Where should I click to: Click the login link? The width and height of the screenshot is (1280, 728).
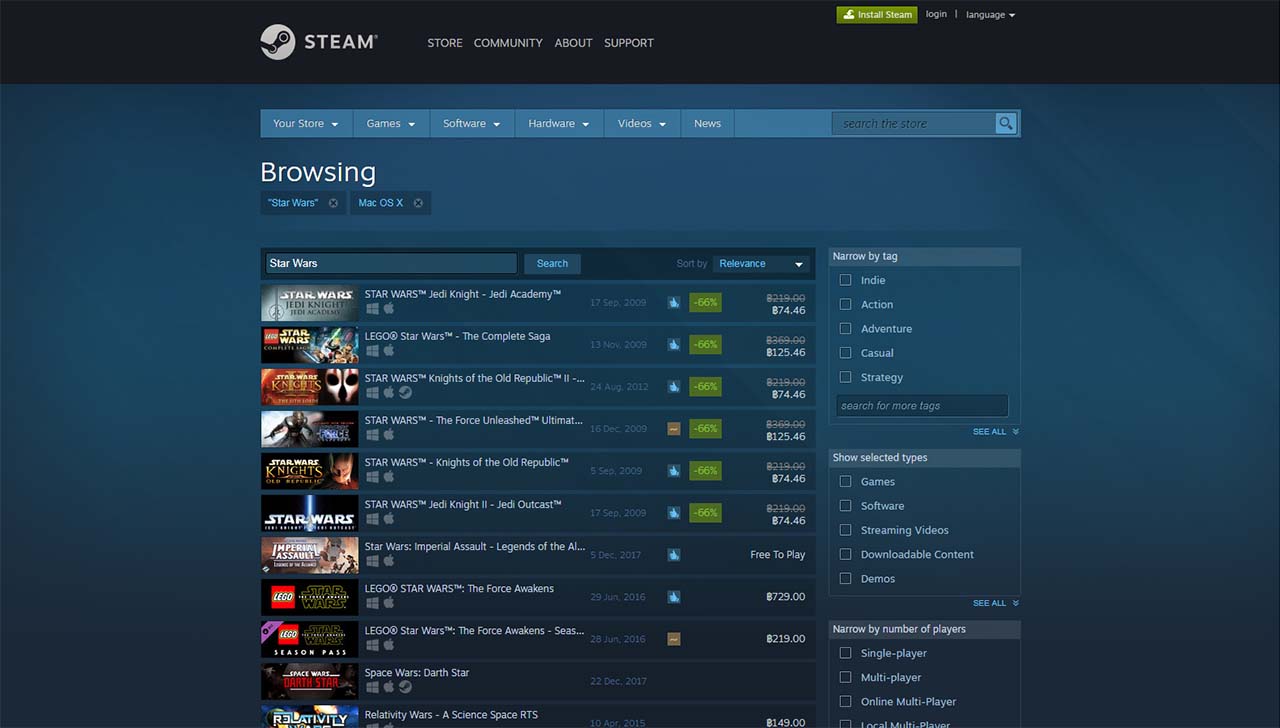click(x=936, y=13)
